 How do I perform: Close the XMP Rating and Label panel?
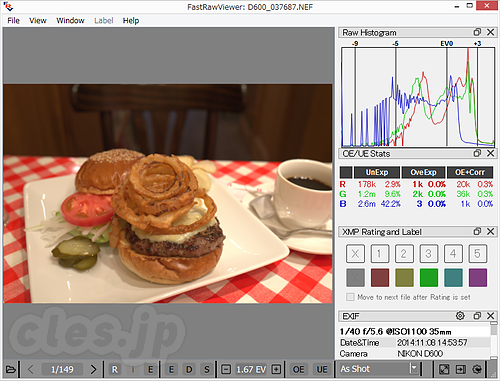490,231
